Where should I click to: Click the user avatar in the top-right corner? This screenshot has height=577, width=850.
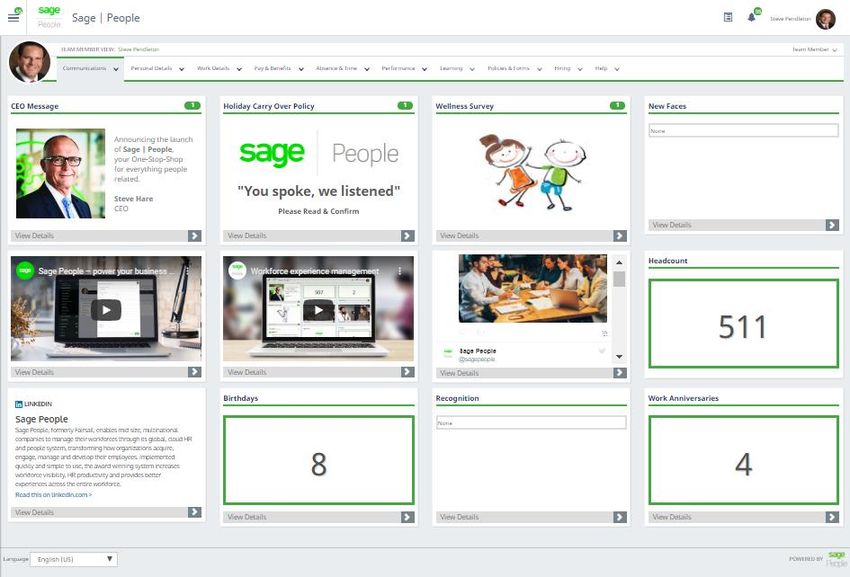[826, 19]
